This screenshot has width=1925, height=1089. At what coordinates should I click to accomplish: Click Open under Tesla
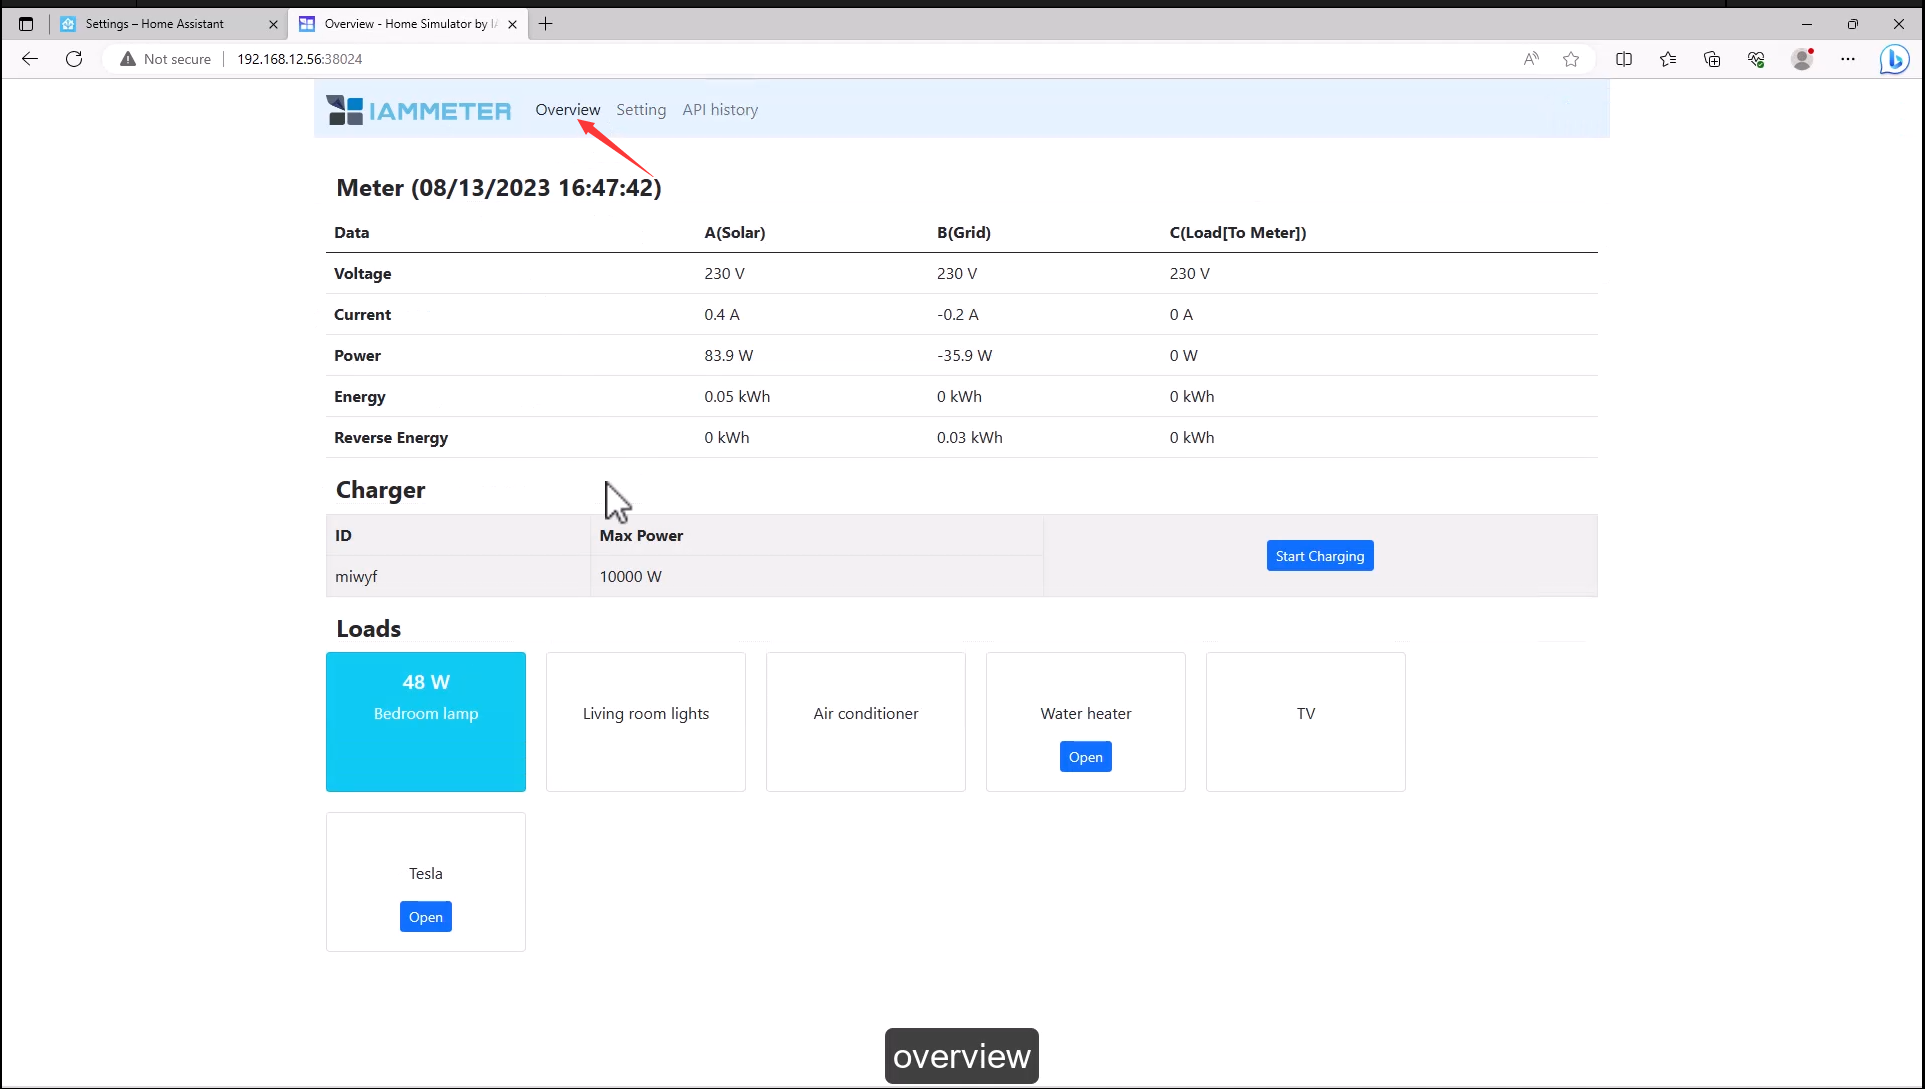[x=425, y=917]
